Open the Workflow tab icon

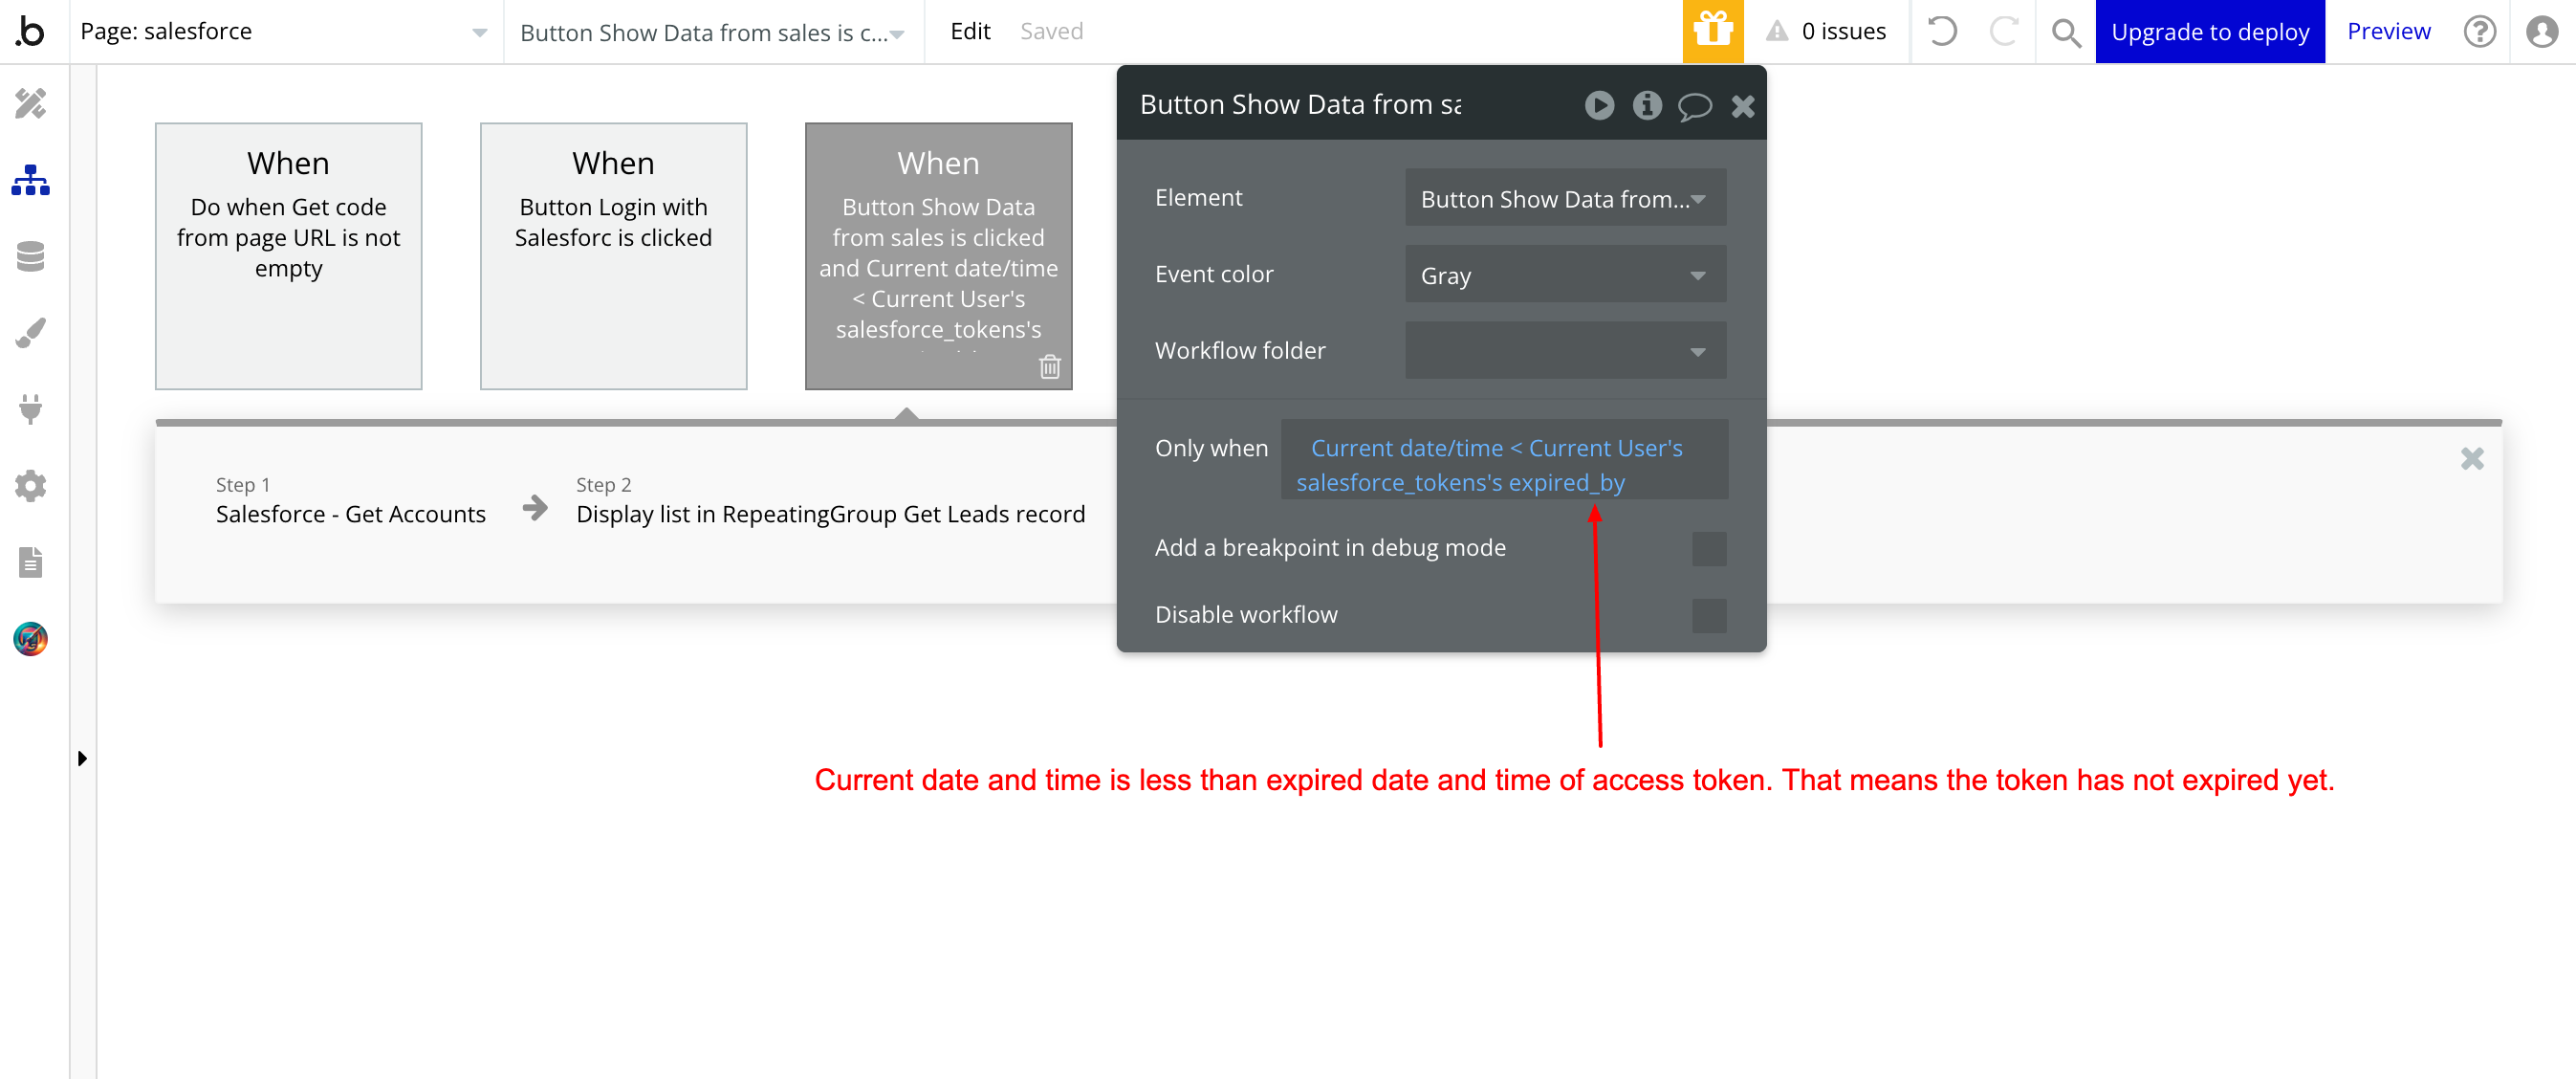31,180
